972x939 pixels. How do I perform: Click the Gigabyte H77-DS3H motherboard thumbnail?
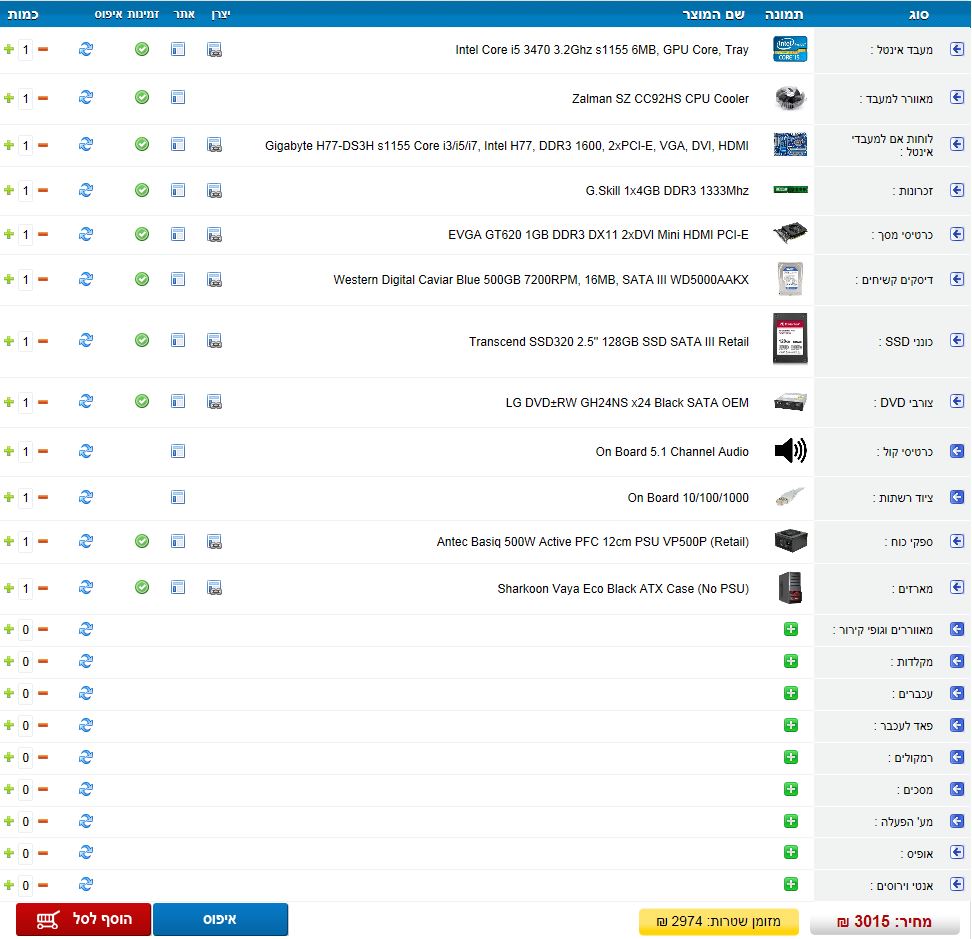pos(790,145)
